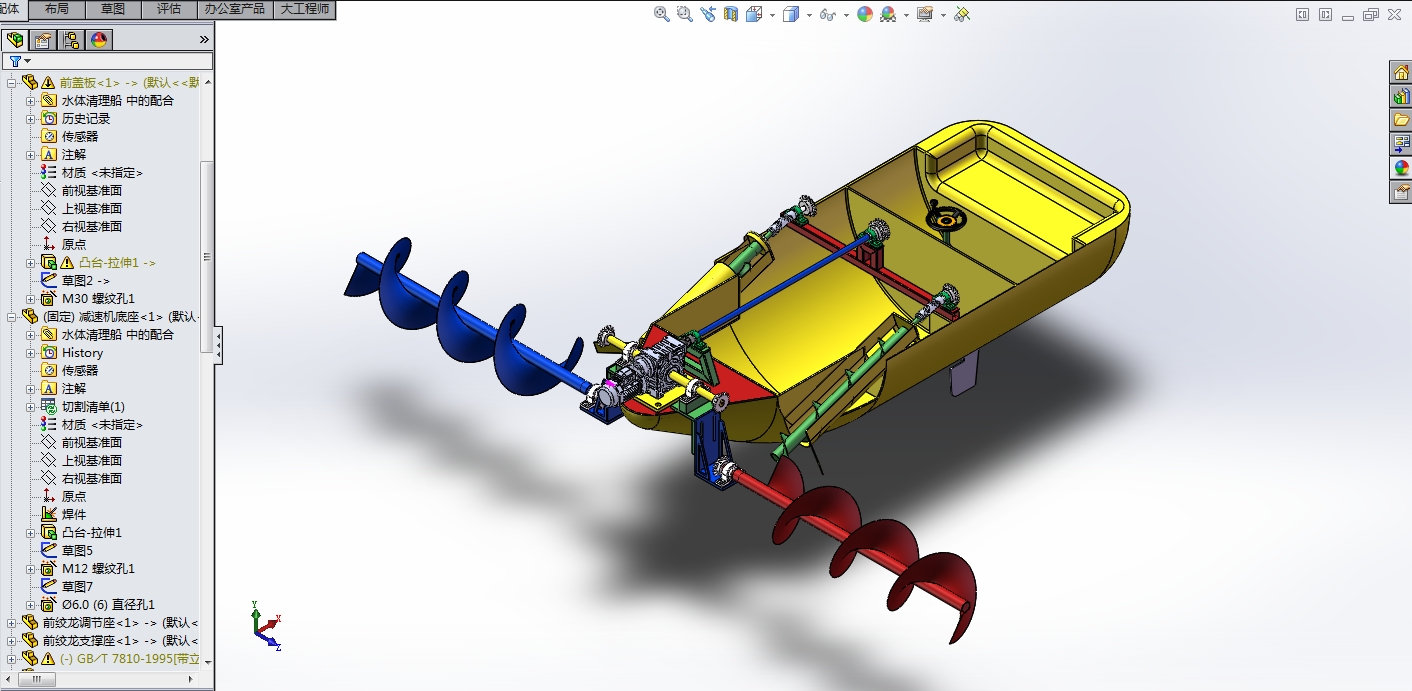Switch to the 评估 tab

169,9
